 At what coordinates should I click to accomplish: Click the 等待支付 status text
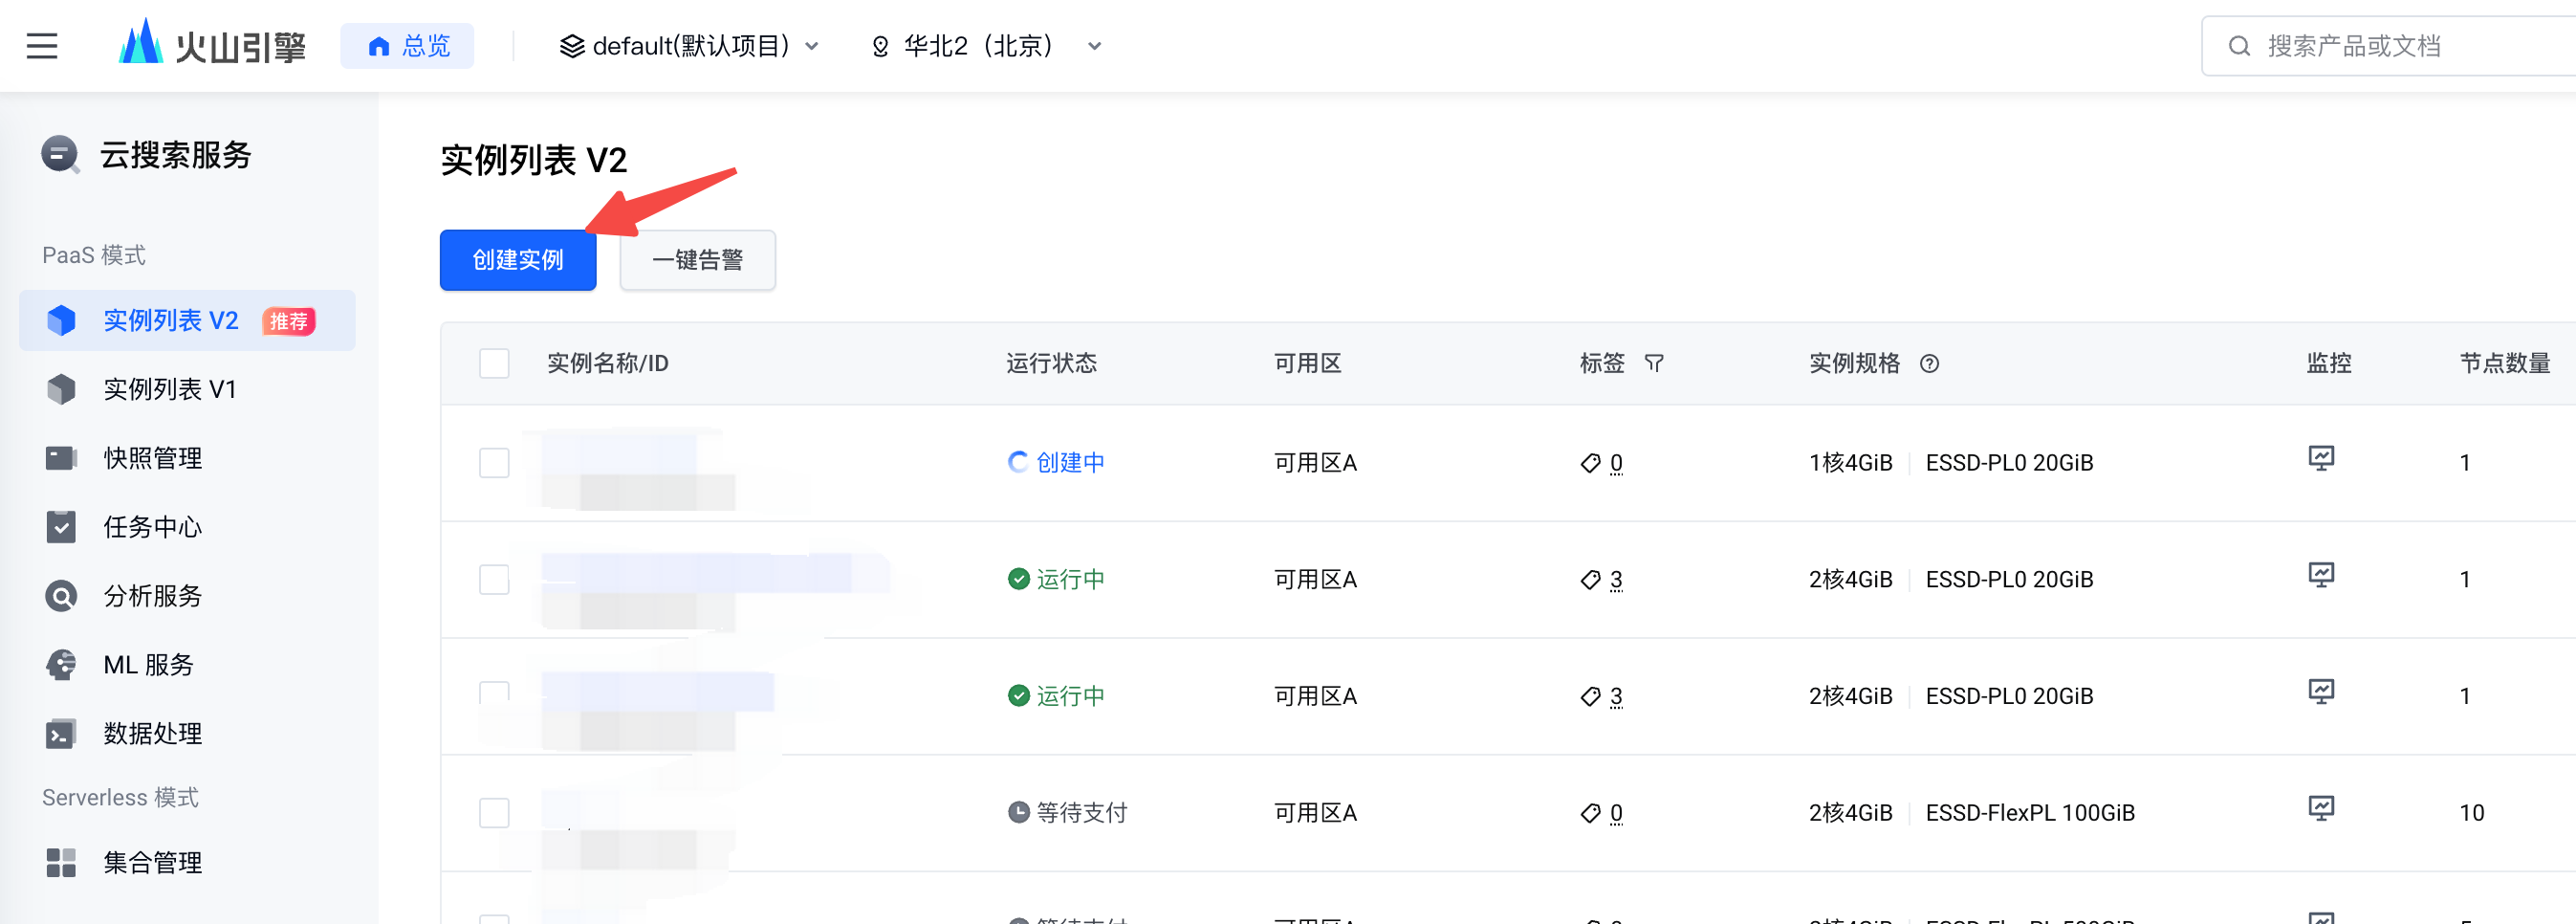click(x=1082, y=813)
